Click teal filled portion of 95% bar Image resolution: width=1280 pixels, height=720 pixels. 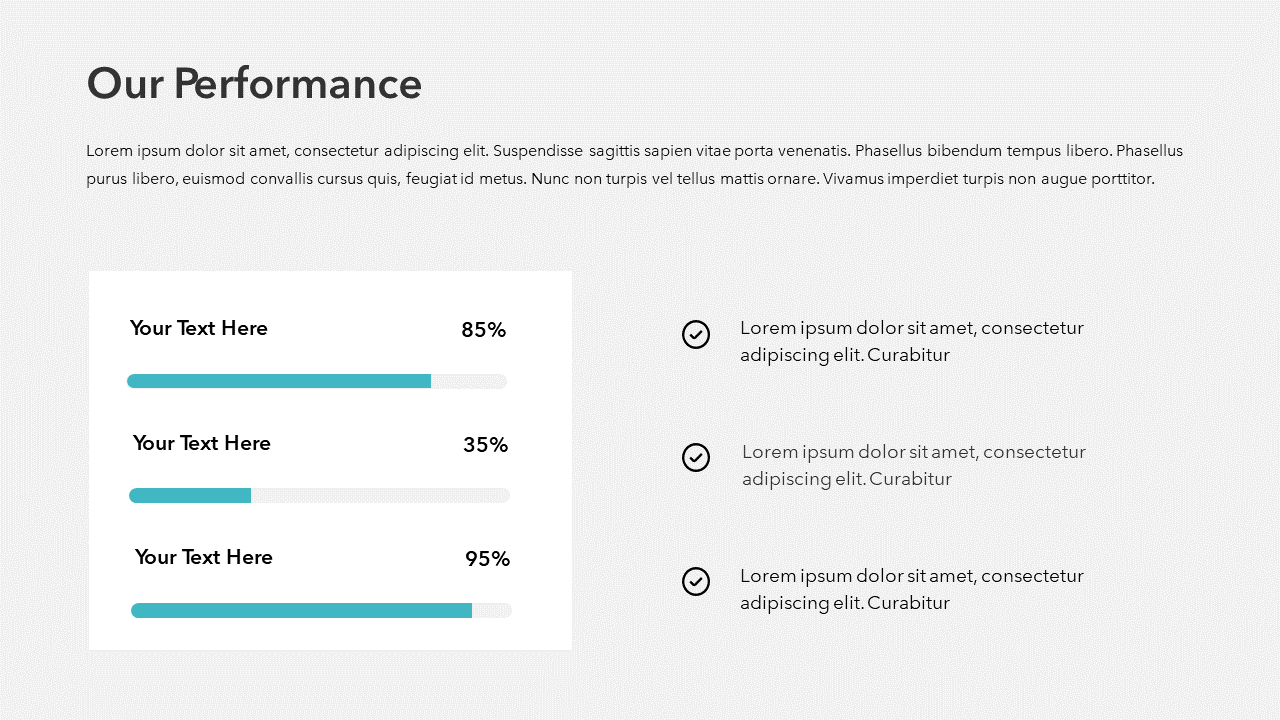[301, 610]
